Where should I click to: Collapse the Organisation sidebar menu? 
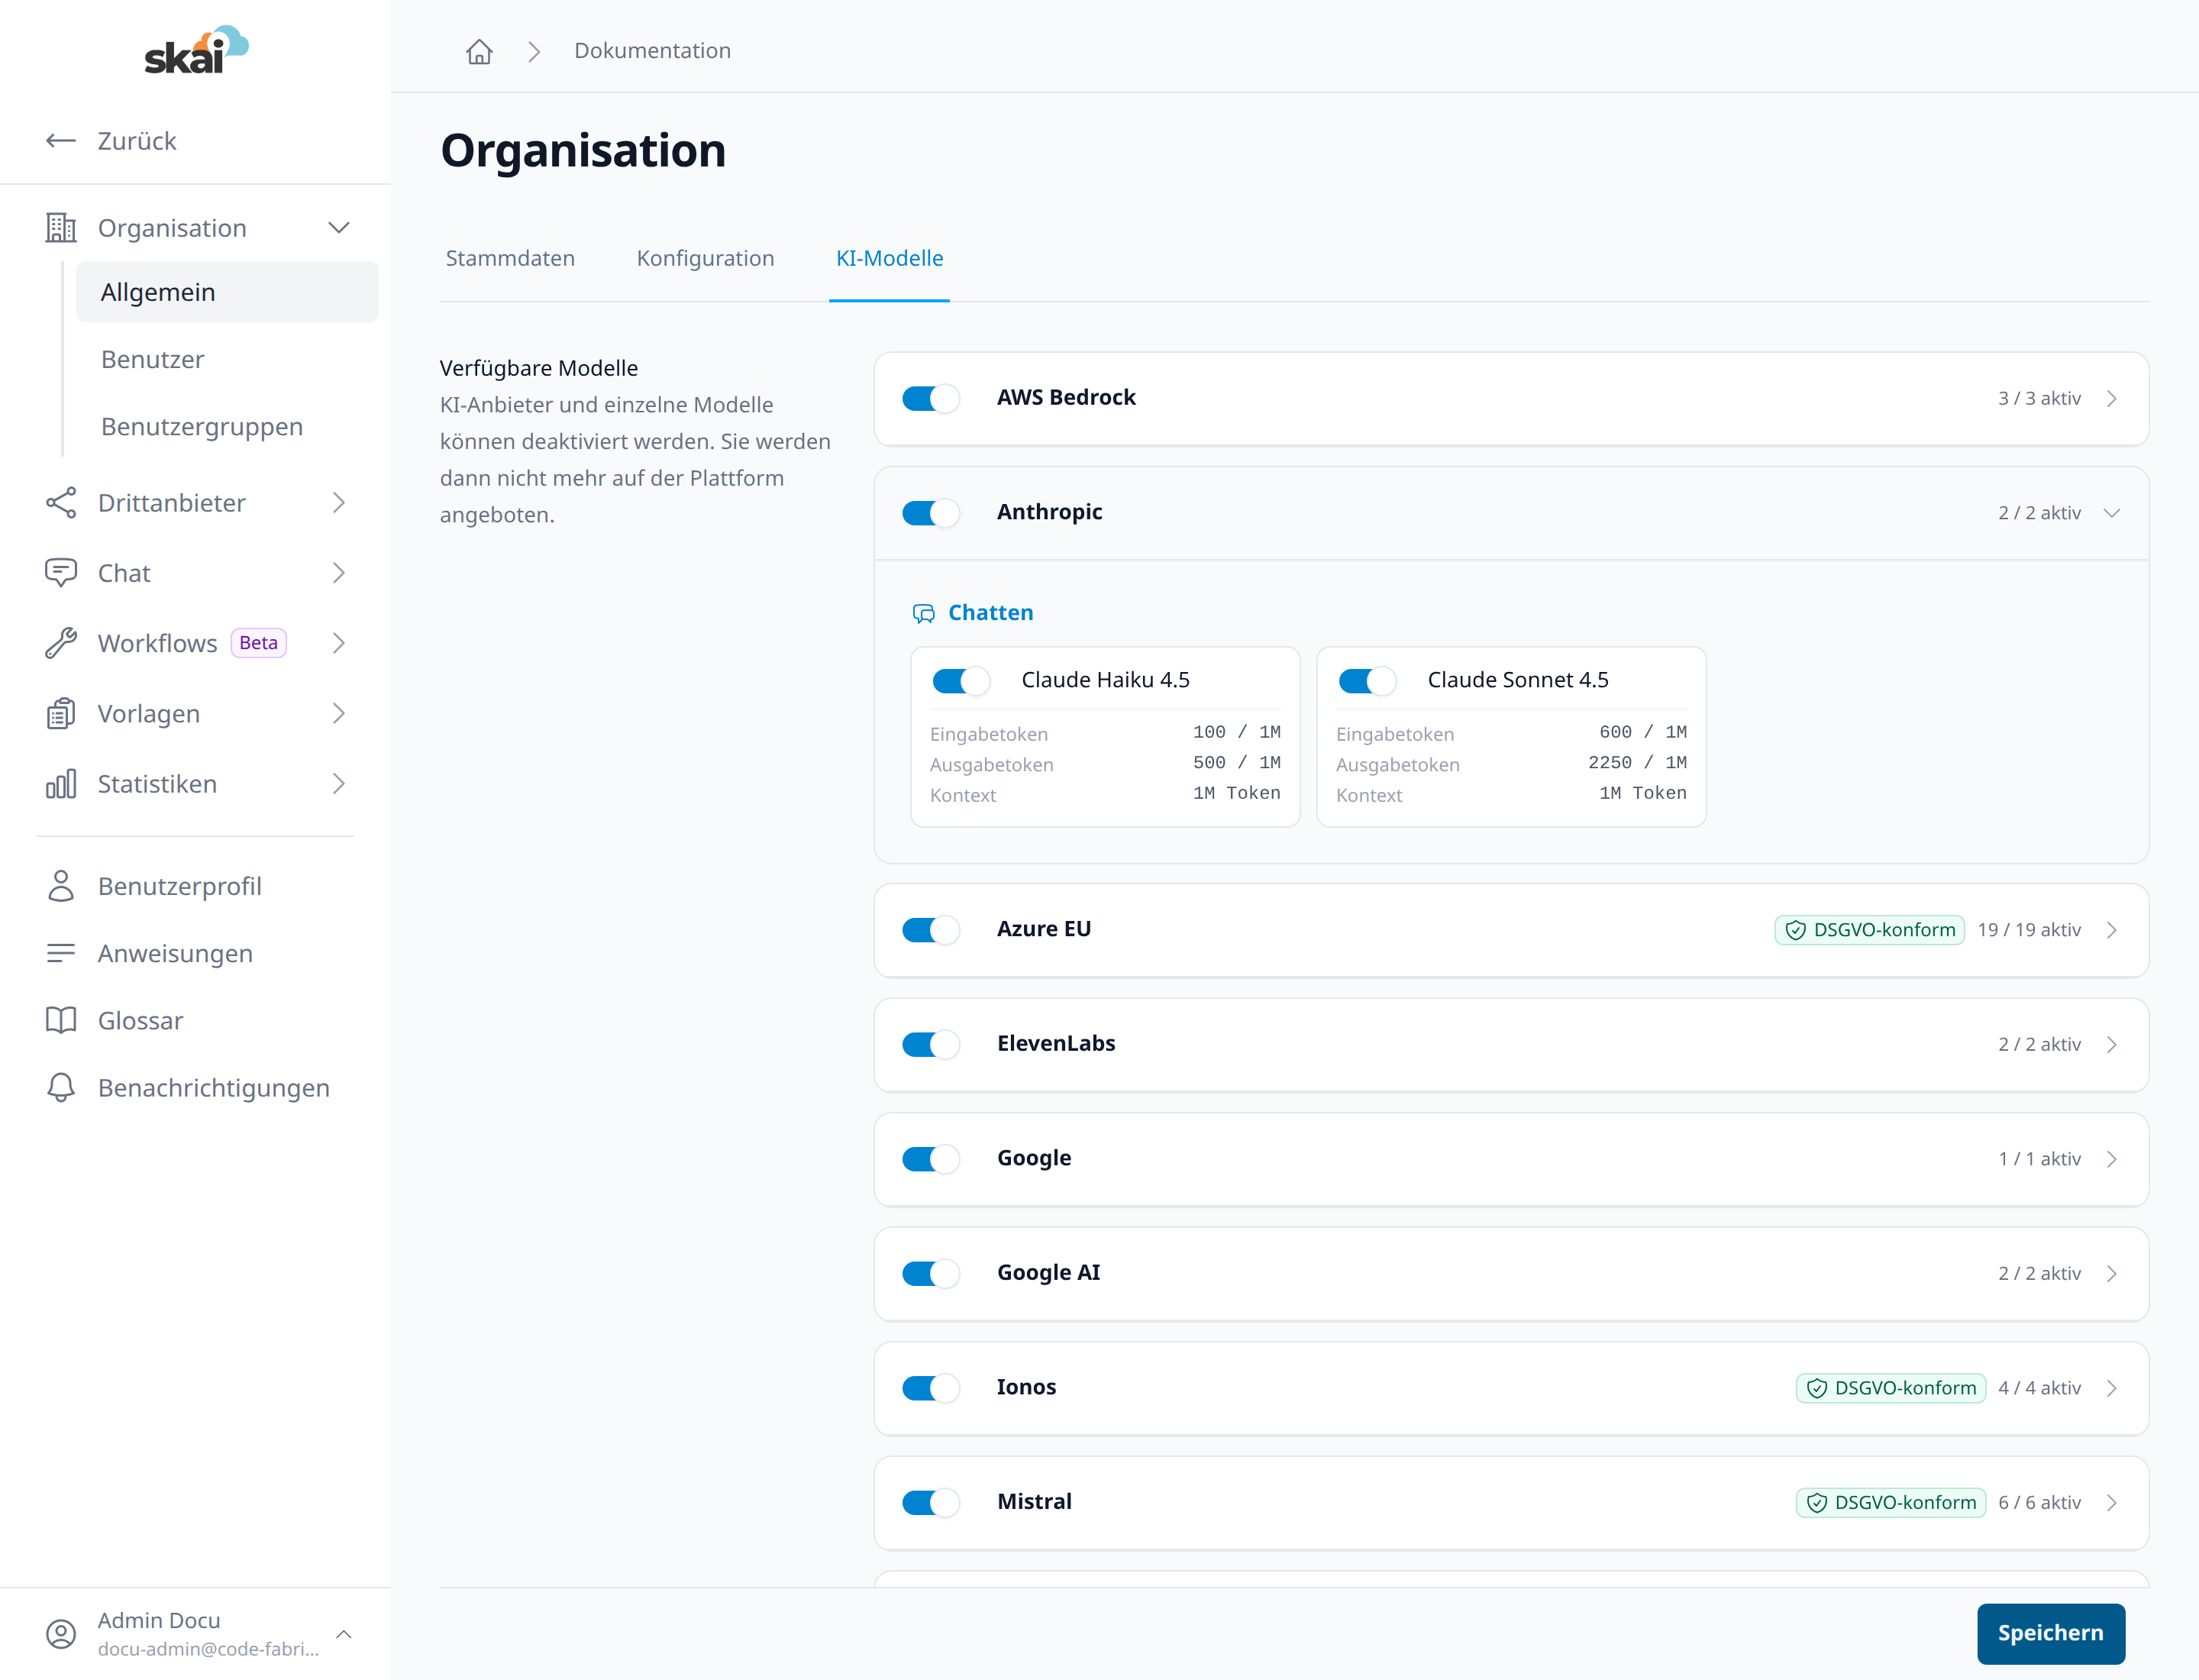click(x=339, y=228)
